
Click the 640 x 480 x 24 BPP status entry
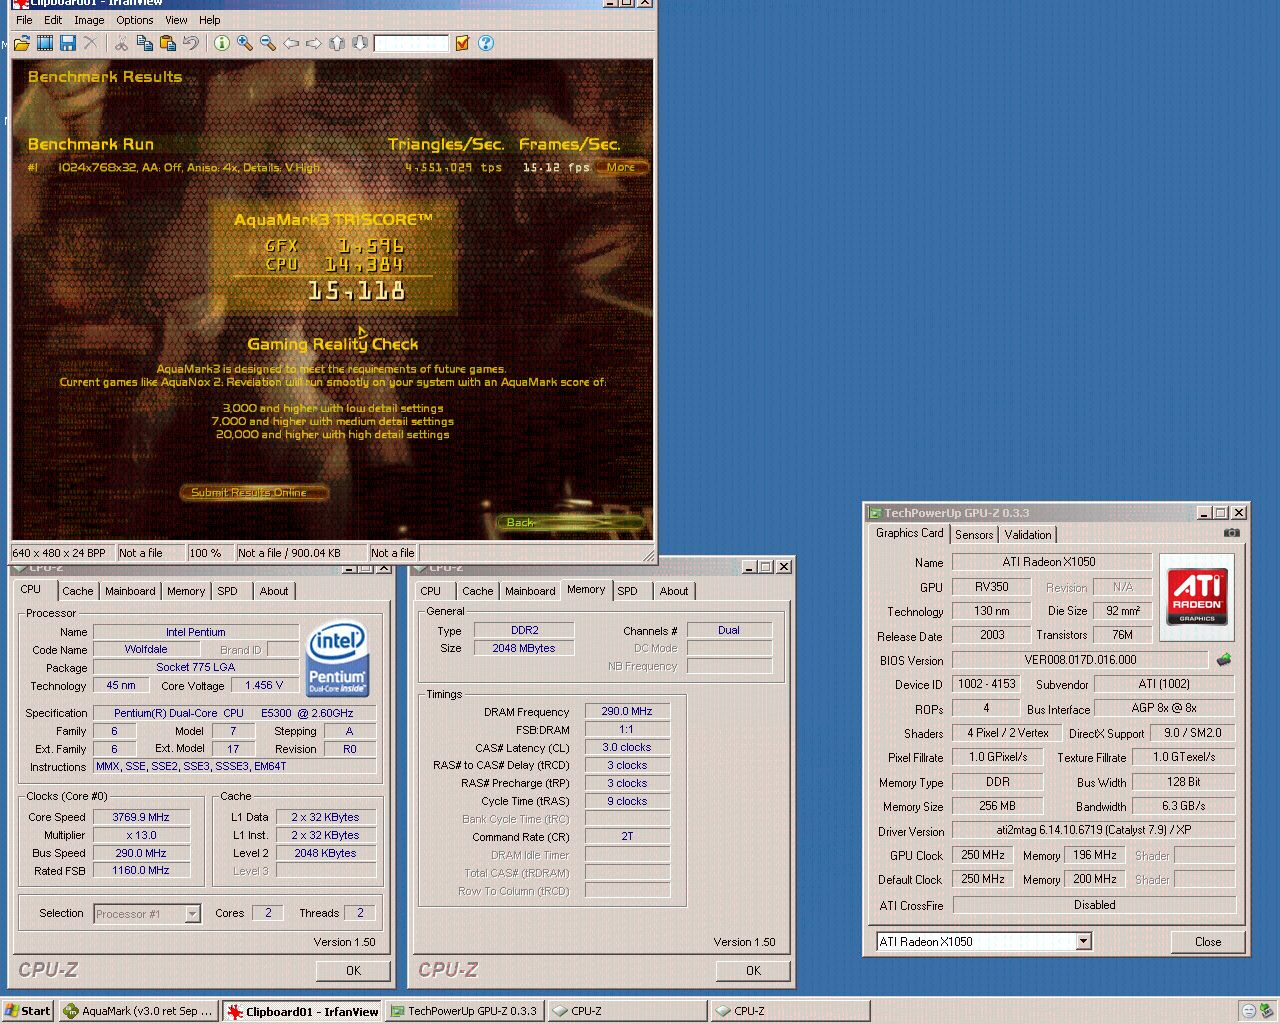point(62,553)
